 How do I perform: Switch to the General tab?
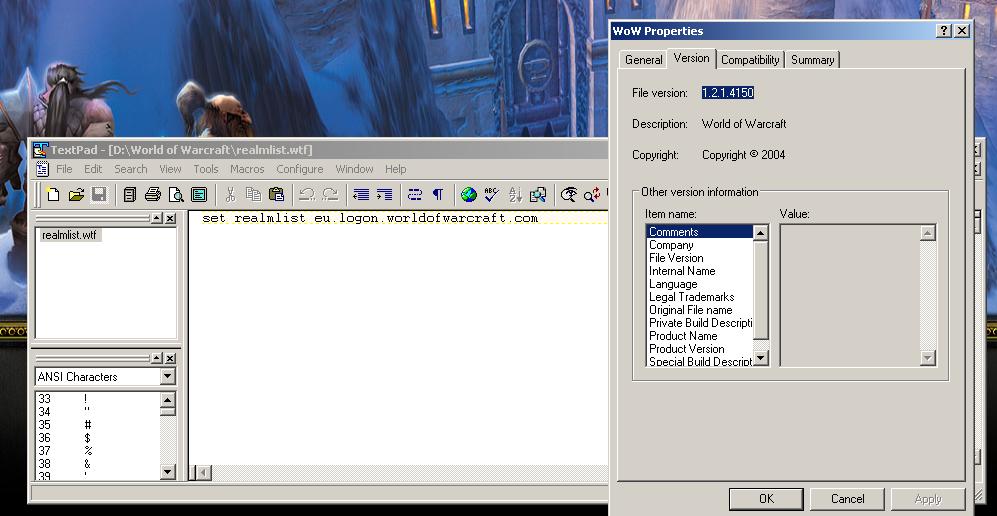(643, 60)
